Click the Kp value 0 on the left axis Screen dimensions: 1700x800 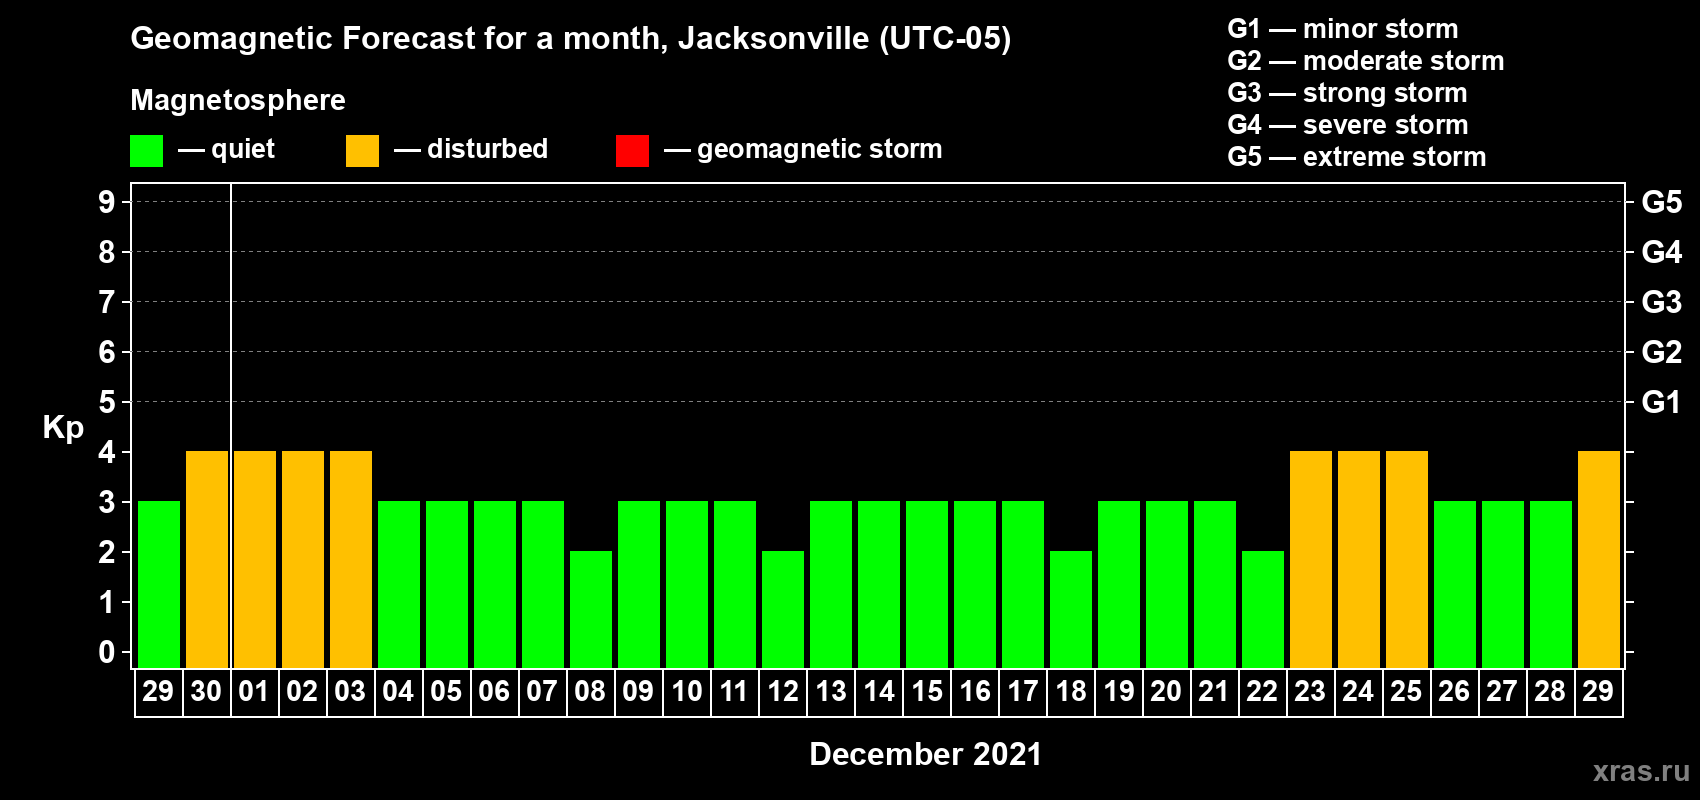(x=107, y=652)
